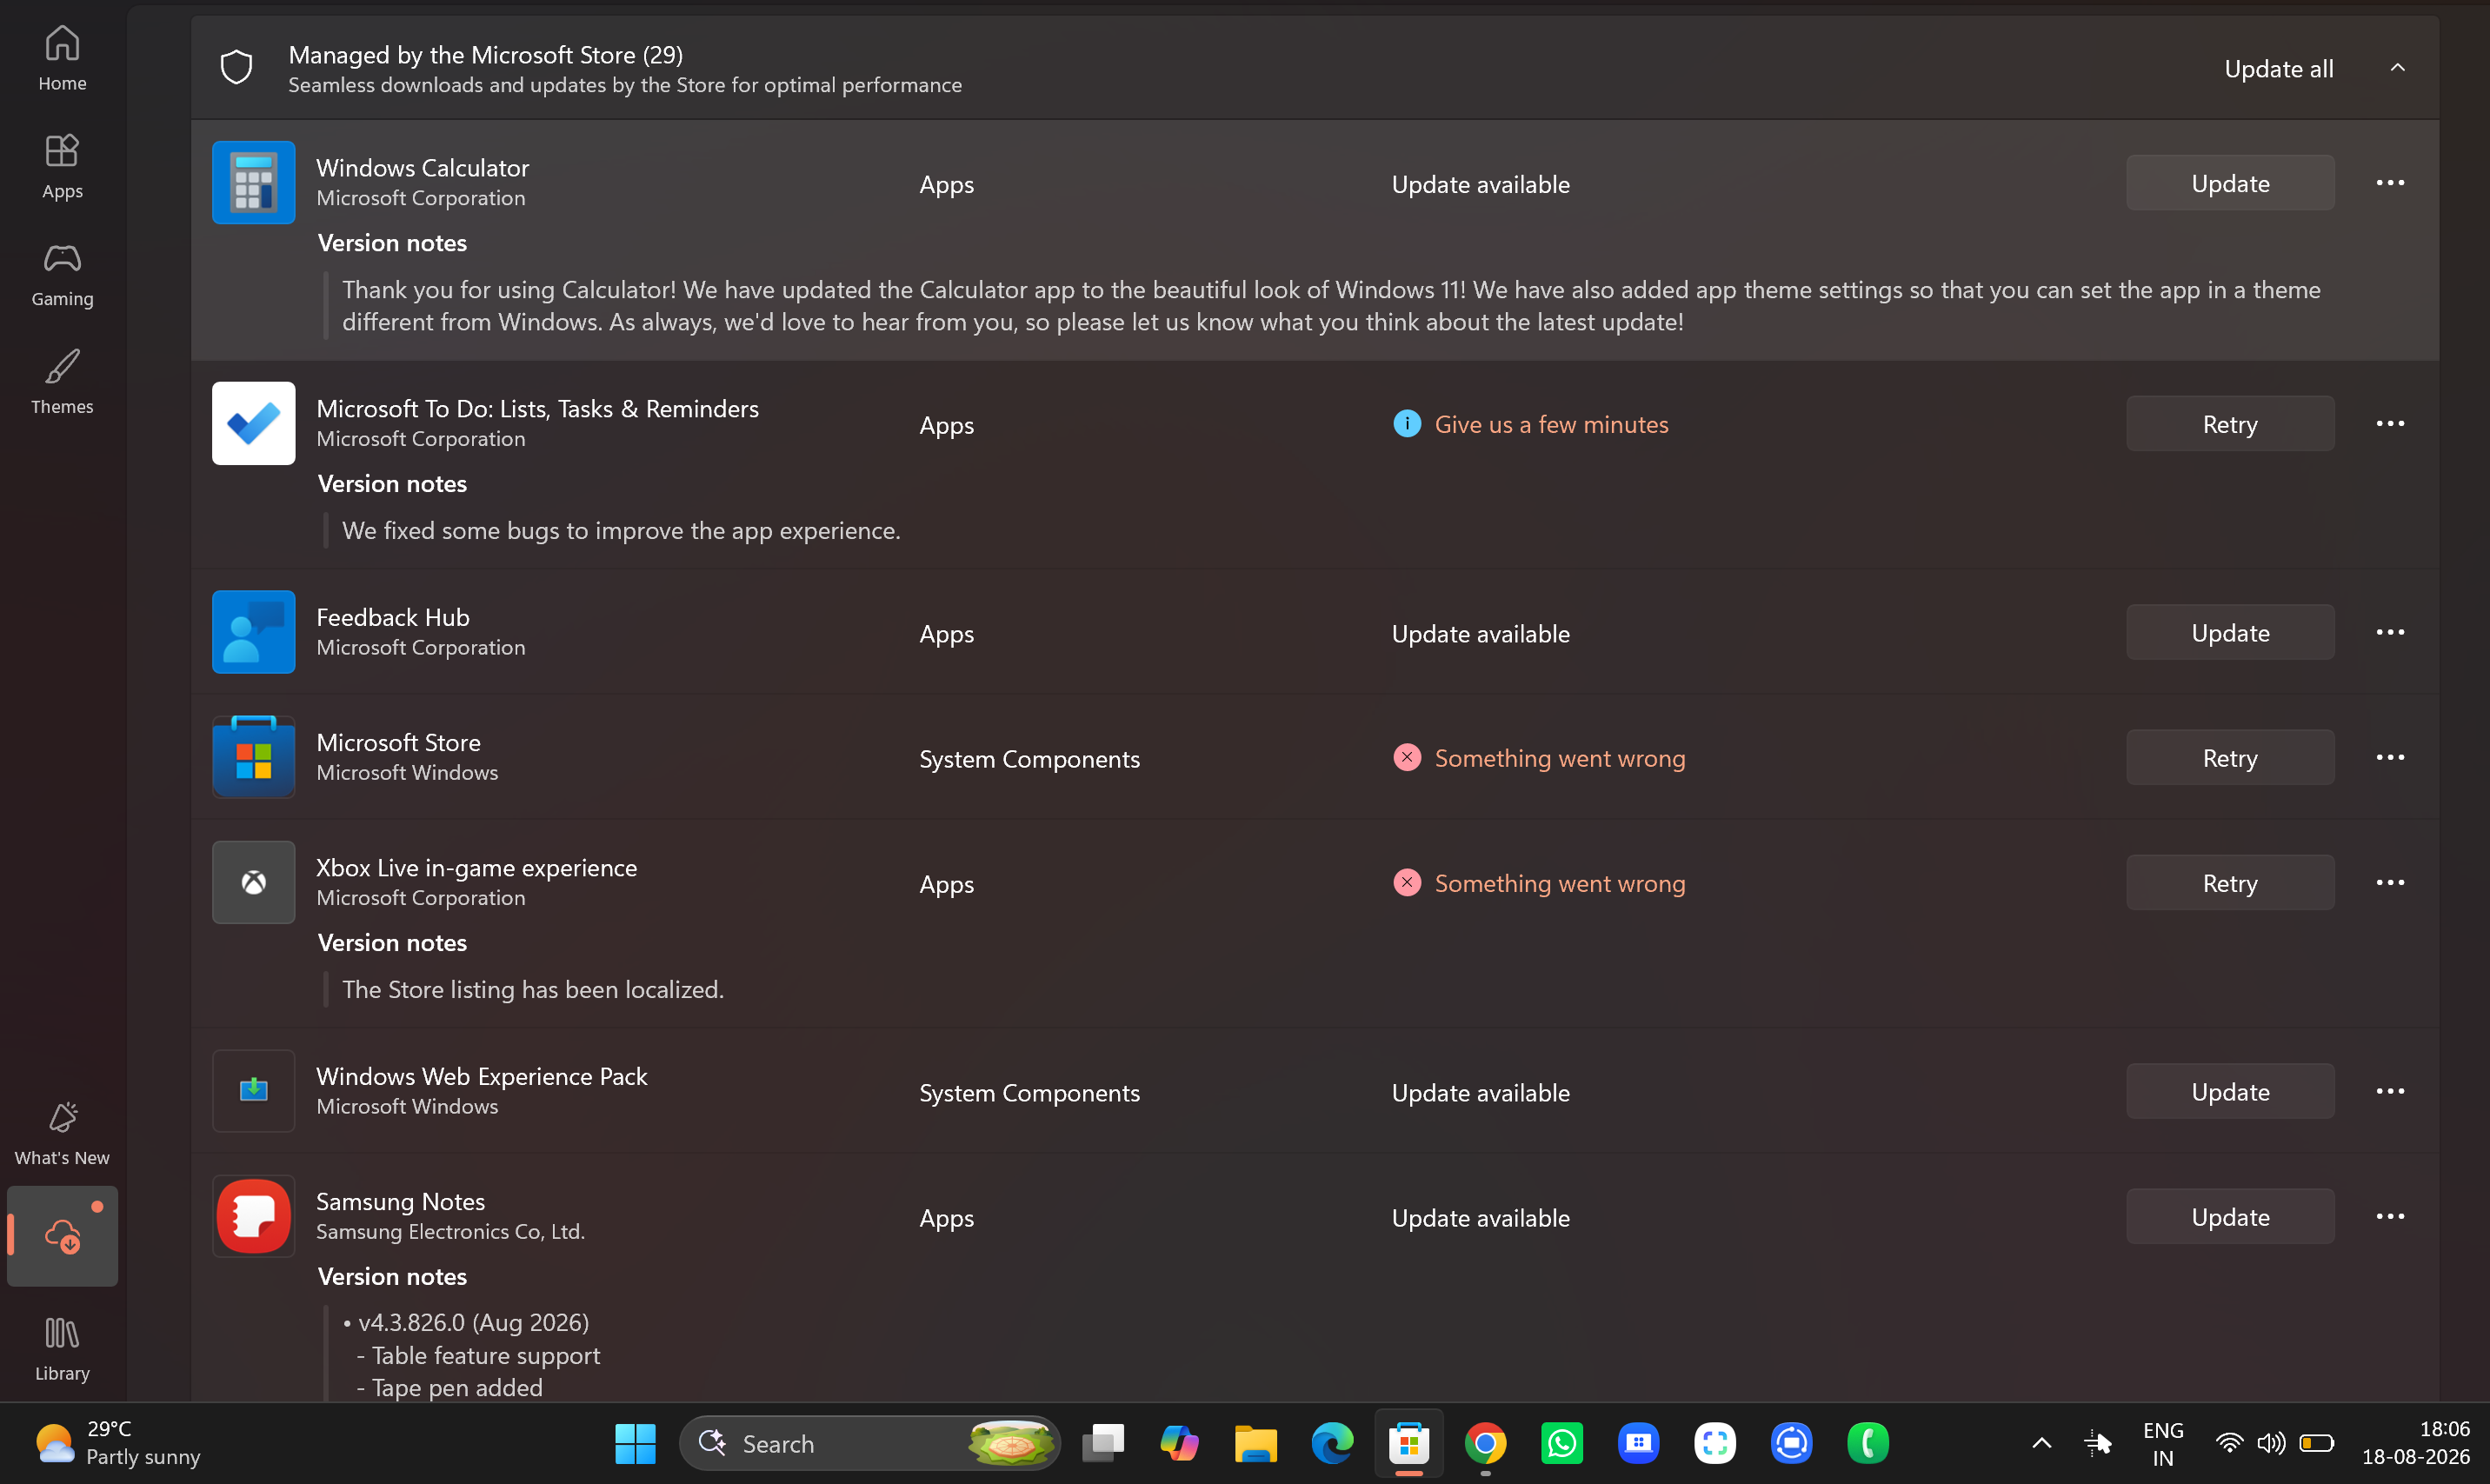Open Google Chrome from taskbar
Image resolution: width=2490 pixels, height=1484 pixels.
[1485, 1443]
